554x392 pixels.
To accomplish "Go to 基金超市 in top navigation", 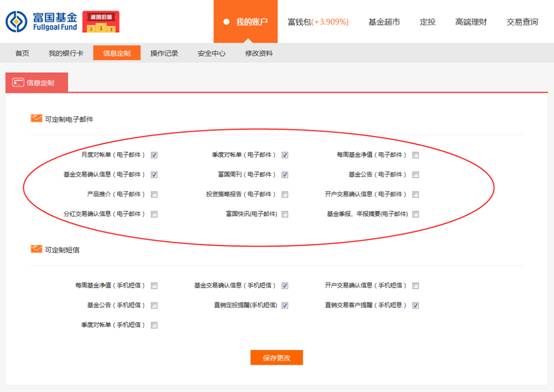I will pos(384,22).
